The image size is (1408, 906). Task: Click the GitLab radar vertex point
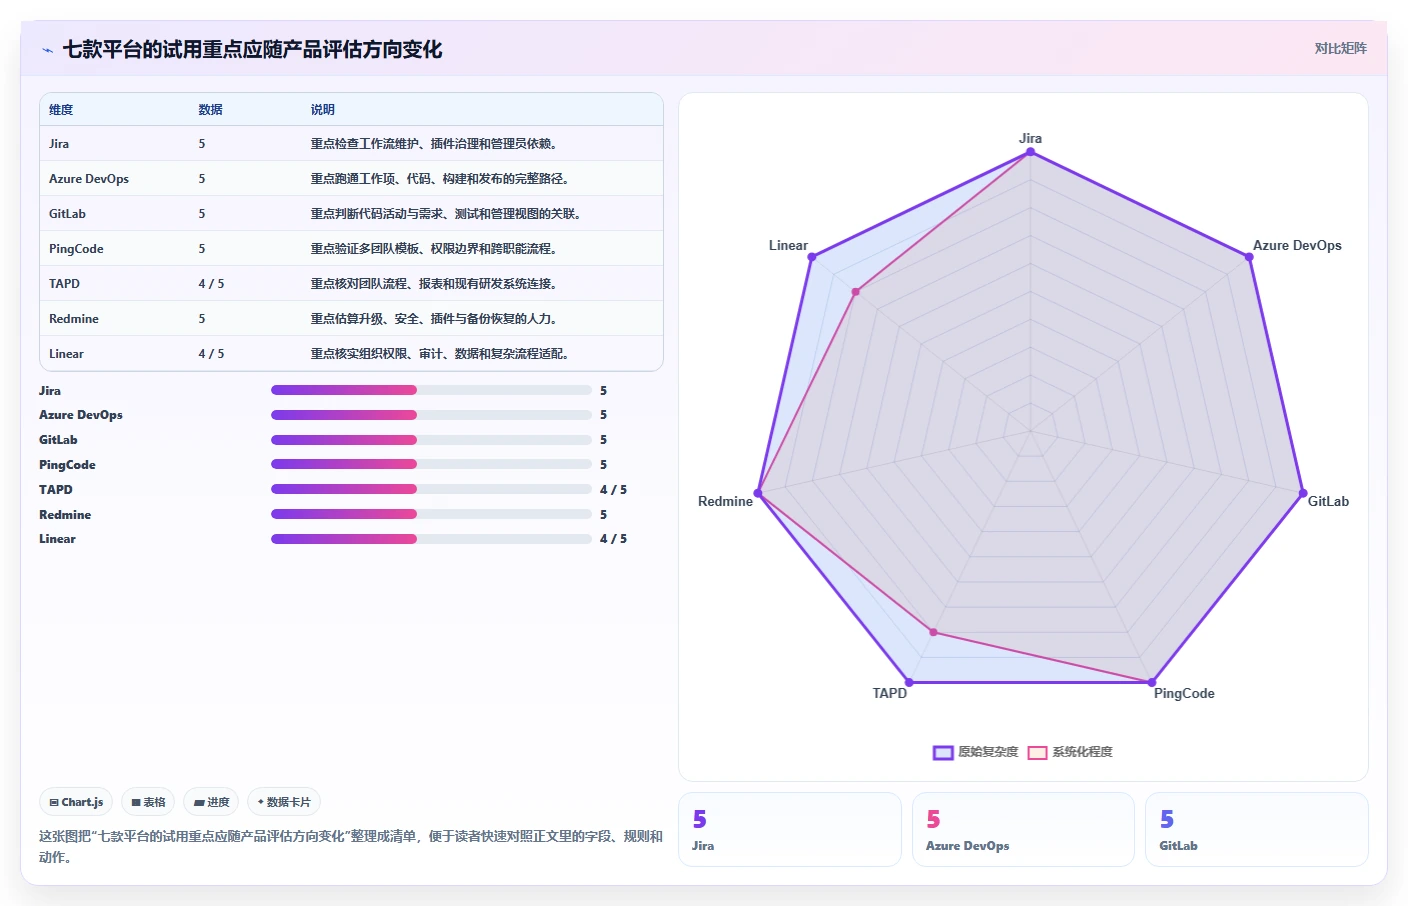(1302, 493)
